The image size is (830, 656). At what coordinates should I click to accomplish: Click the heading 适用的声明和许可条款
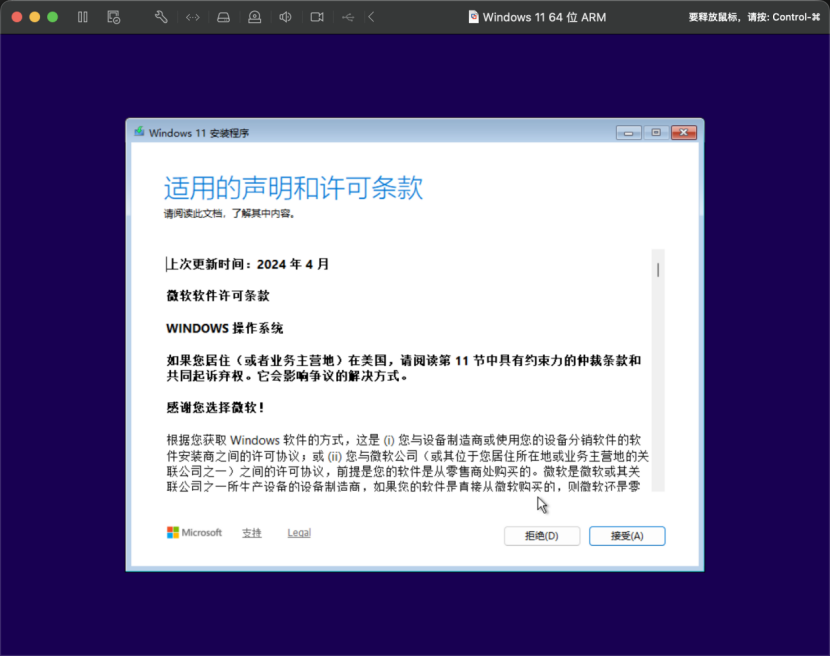(293, 188)
